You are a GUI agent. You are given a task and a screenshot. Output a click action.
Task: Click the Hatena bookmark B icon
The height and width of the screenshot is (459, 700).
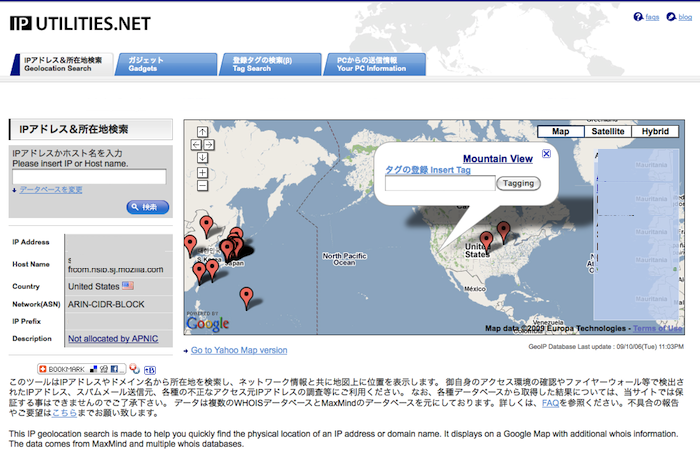point(150,370)
